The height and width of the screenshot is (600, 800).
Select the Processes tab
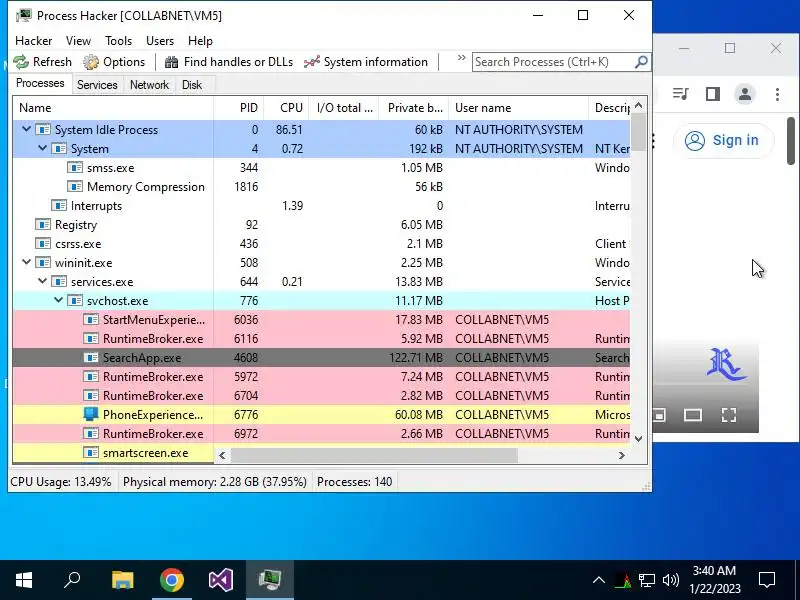40,83
